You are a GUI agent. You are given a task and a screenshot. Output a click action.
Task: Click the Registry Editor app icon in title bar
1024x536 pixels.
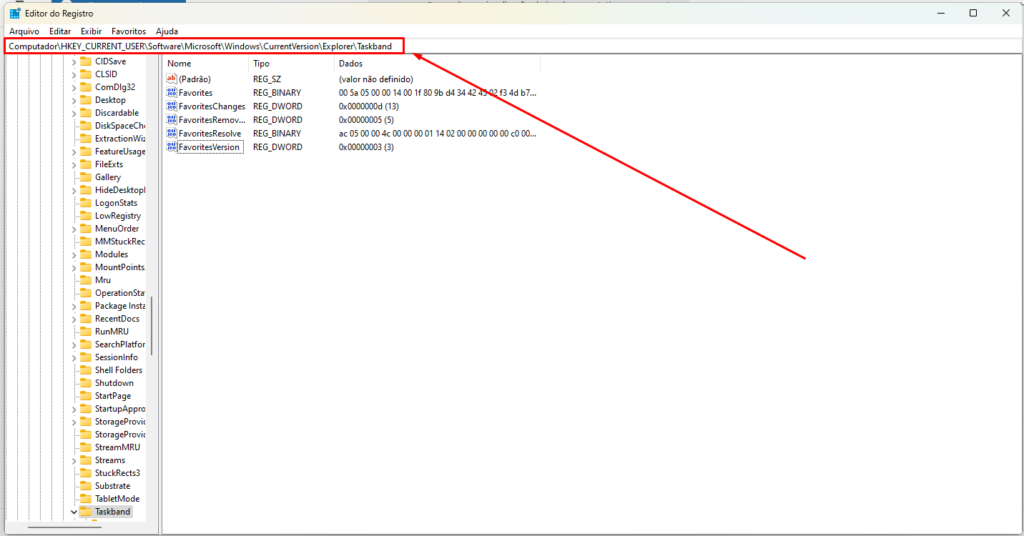point(15,13)
